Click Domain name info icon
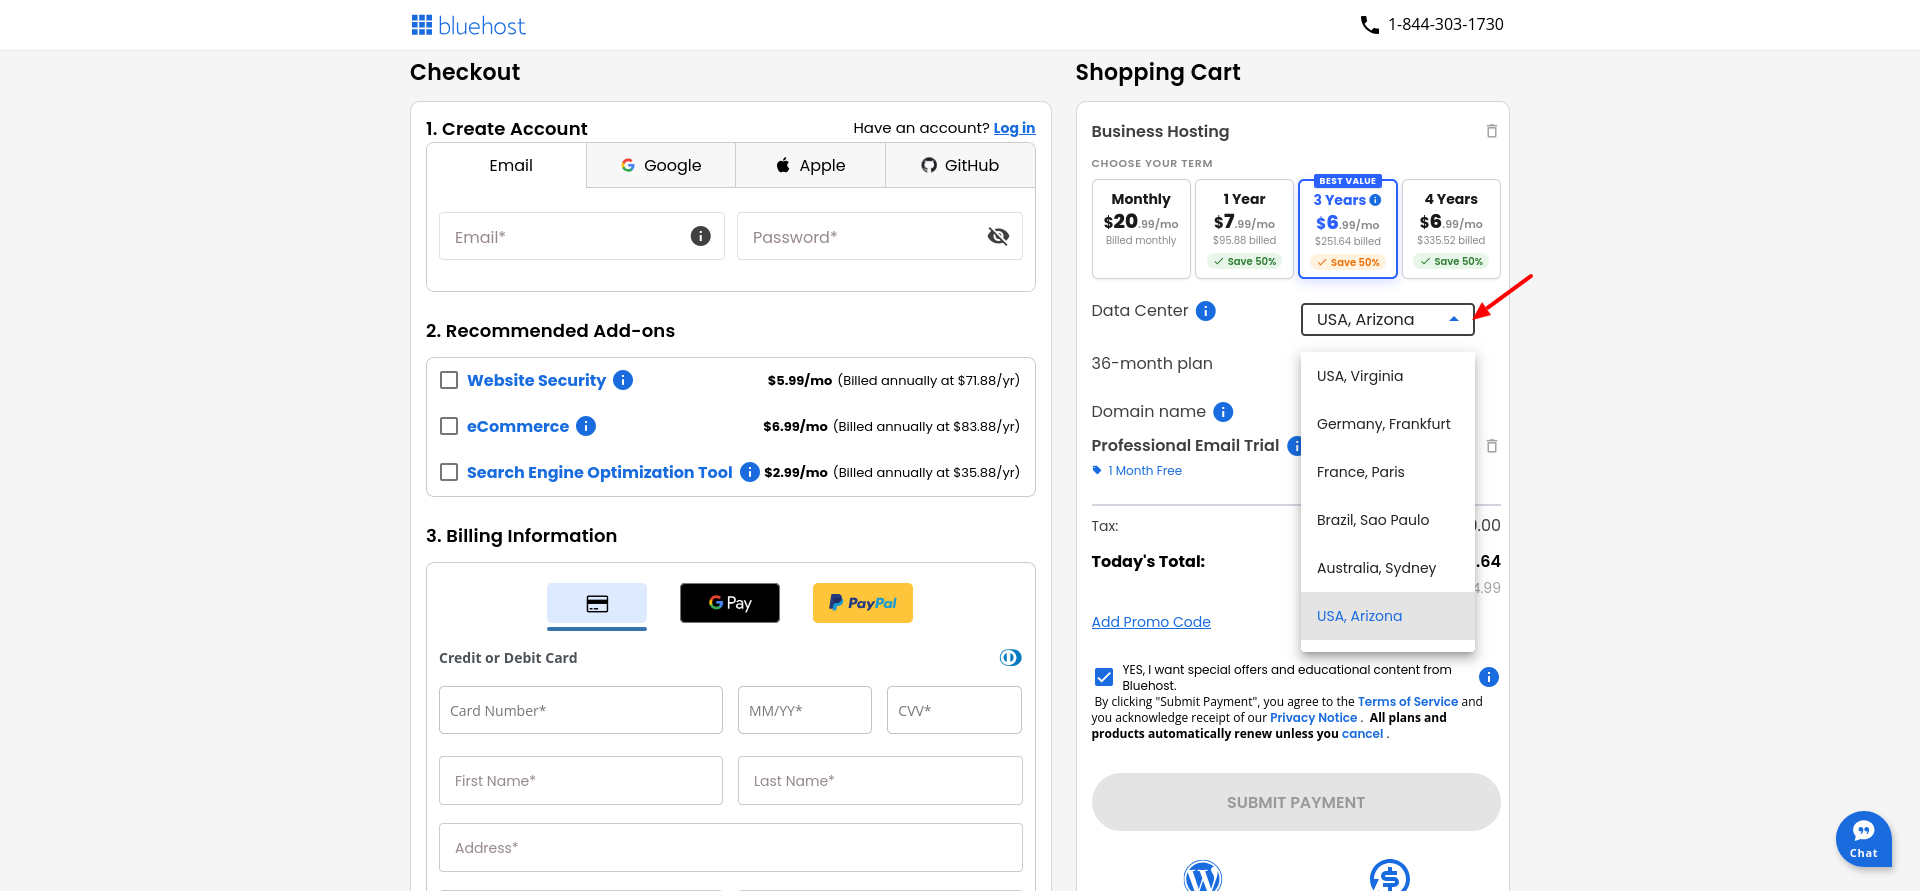Image resolution: width=1920 pixels, height=891 pixels. [1223, 412]
